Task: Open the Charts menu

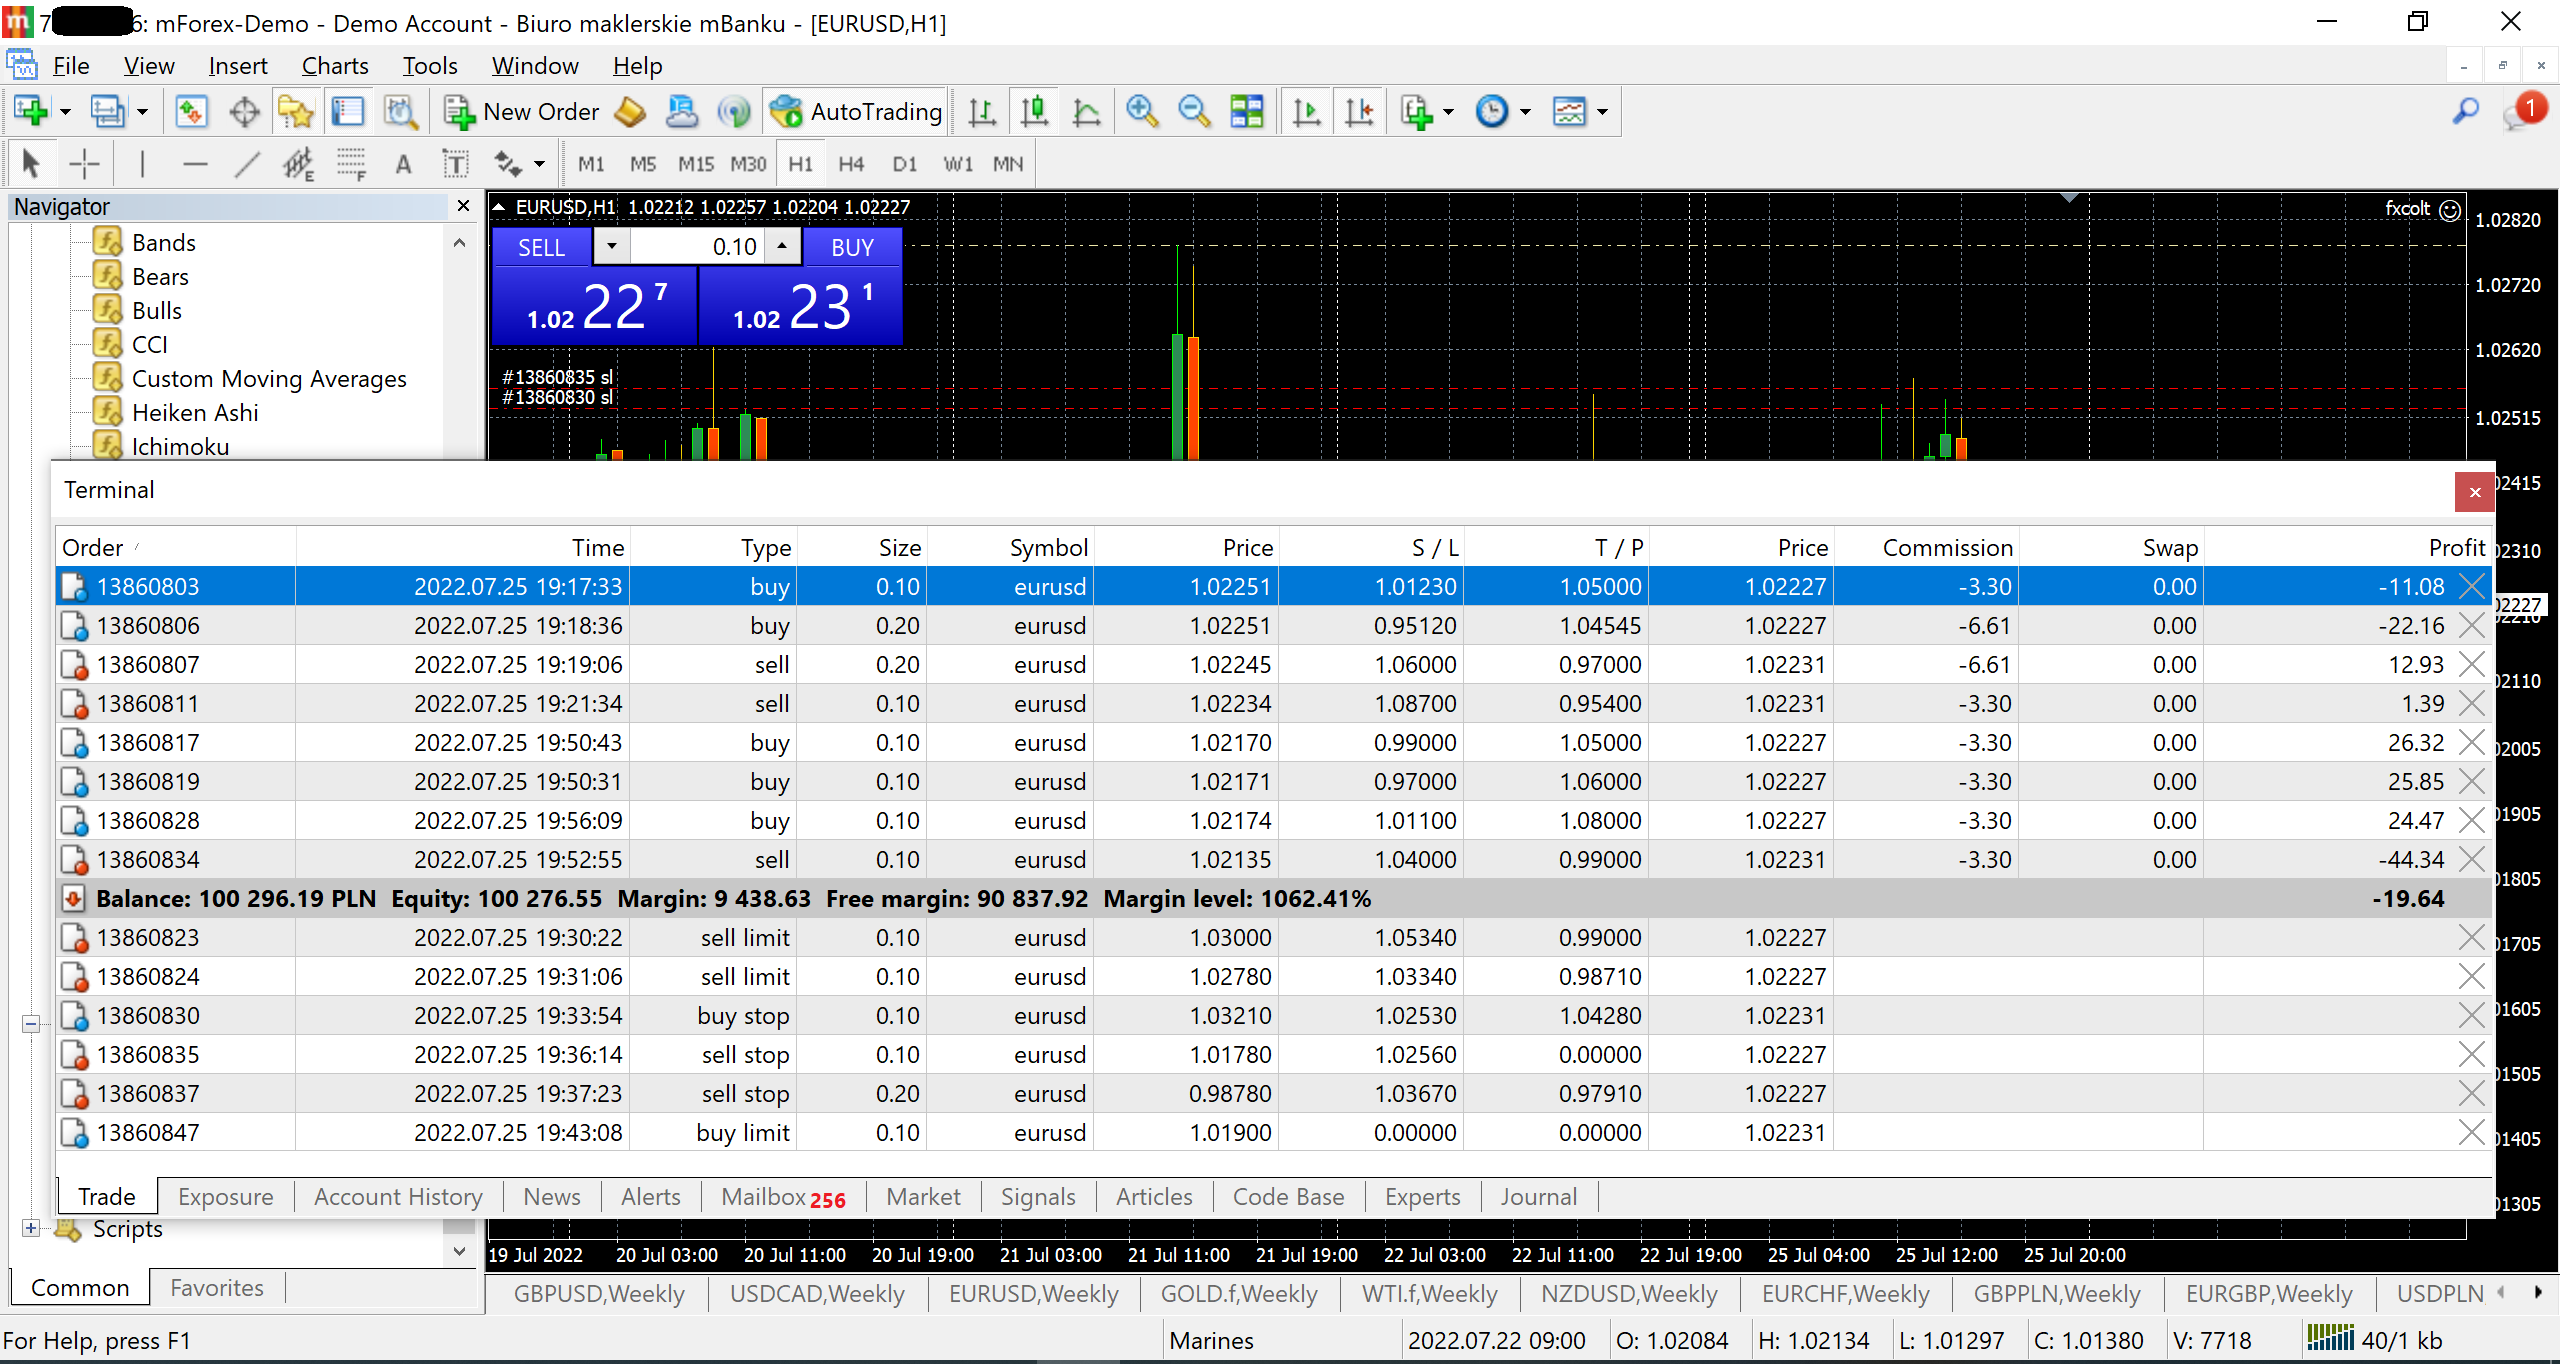Action: pos(335,66)
